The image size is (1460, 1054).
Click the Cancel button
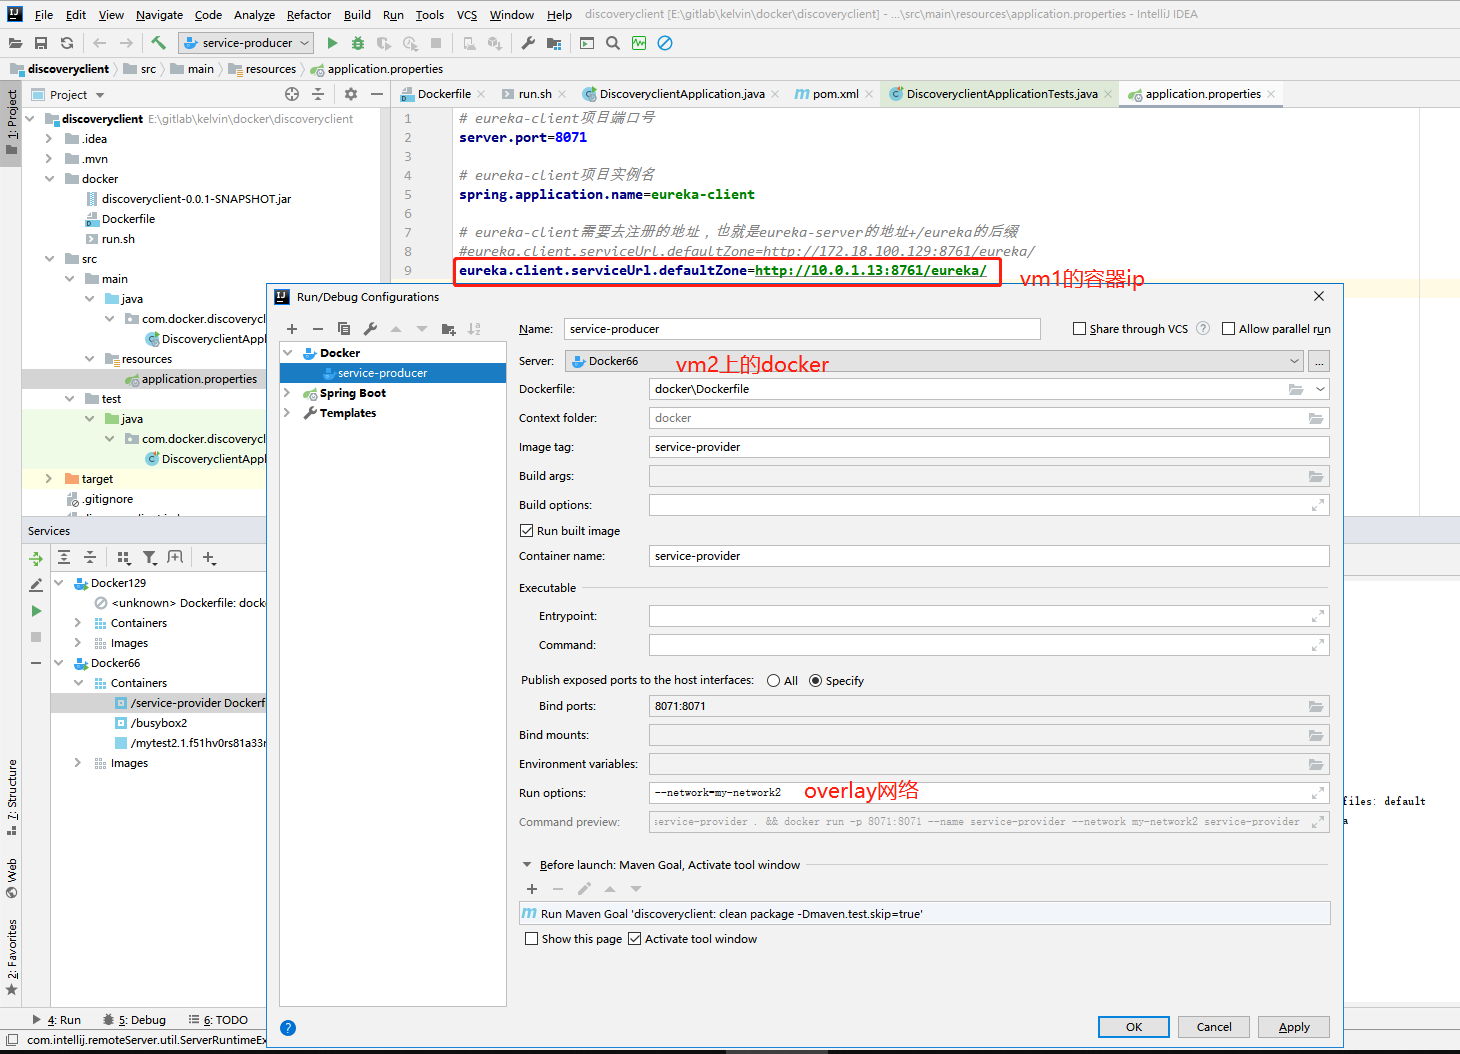point(1214,1027)
